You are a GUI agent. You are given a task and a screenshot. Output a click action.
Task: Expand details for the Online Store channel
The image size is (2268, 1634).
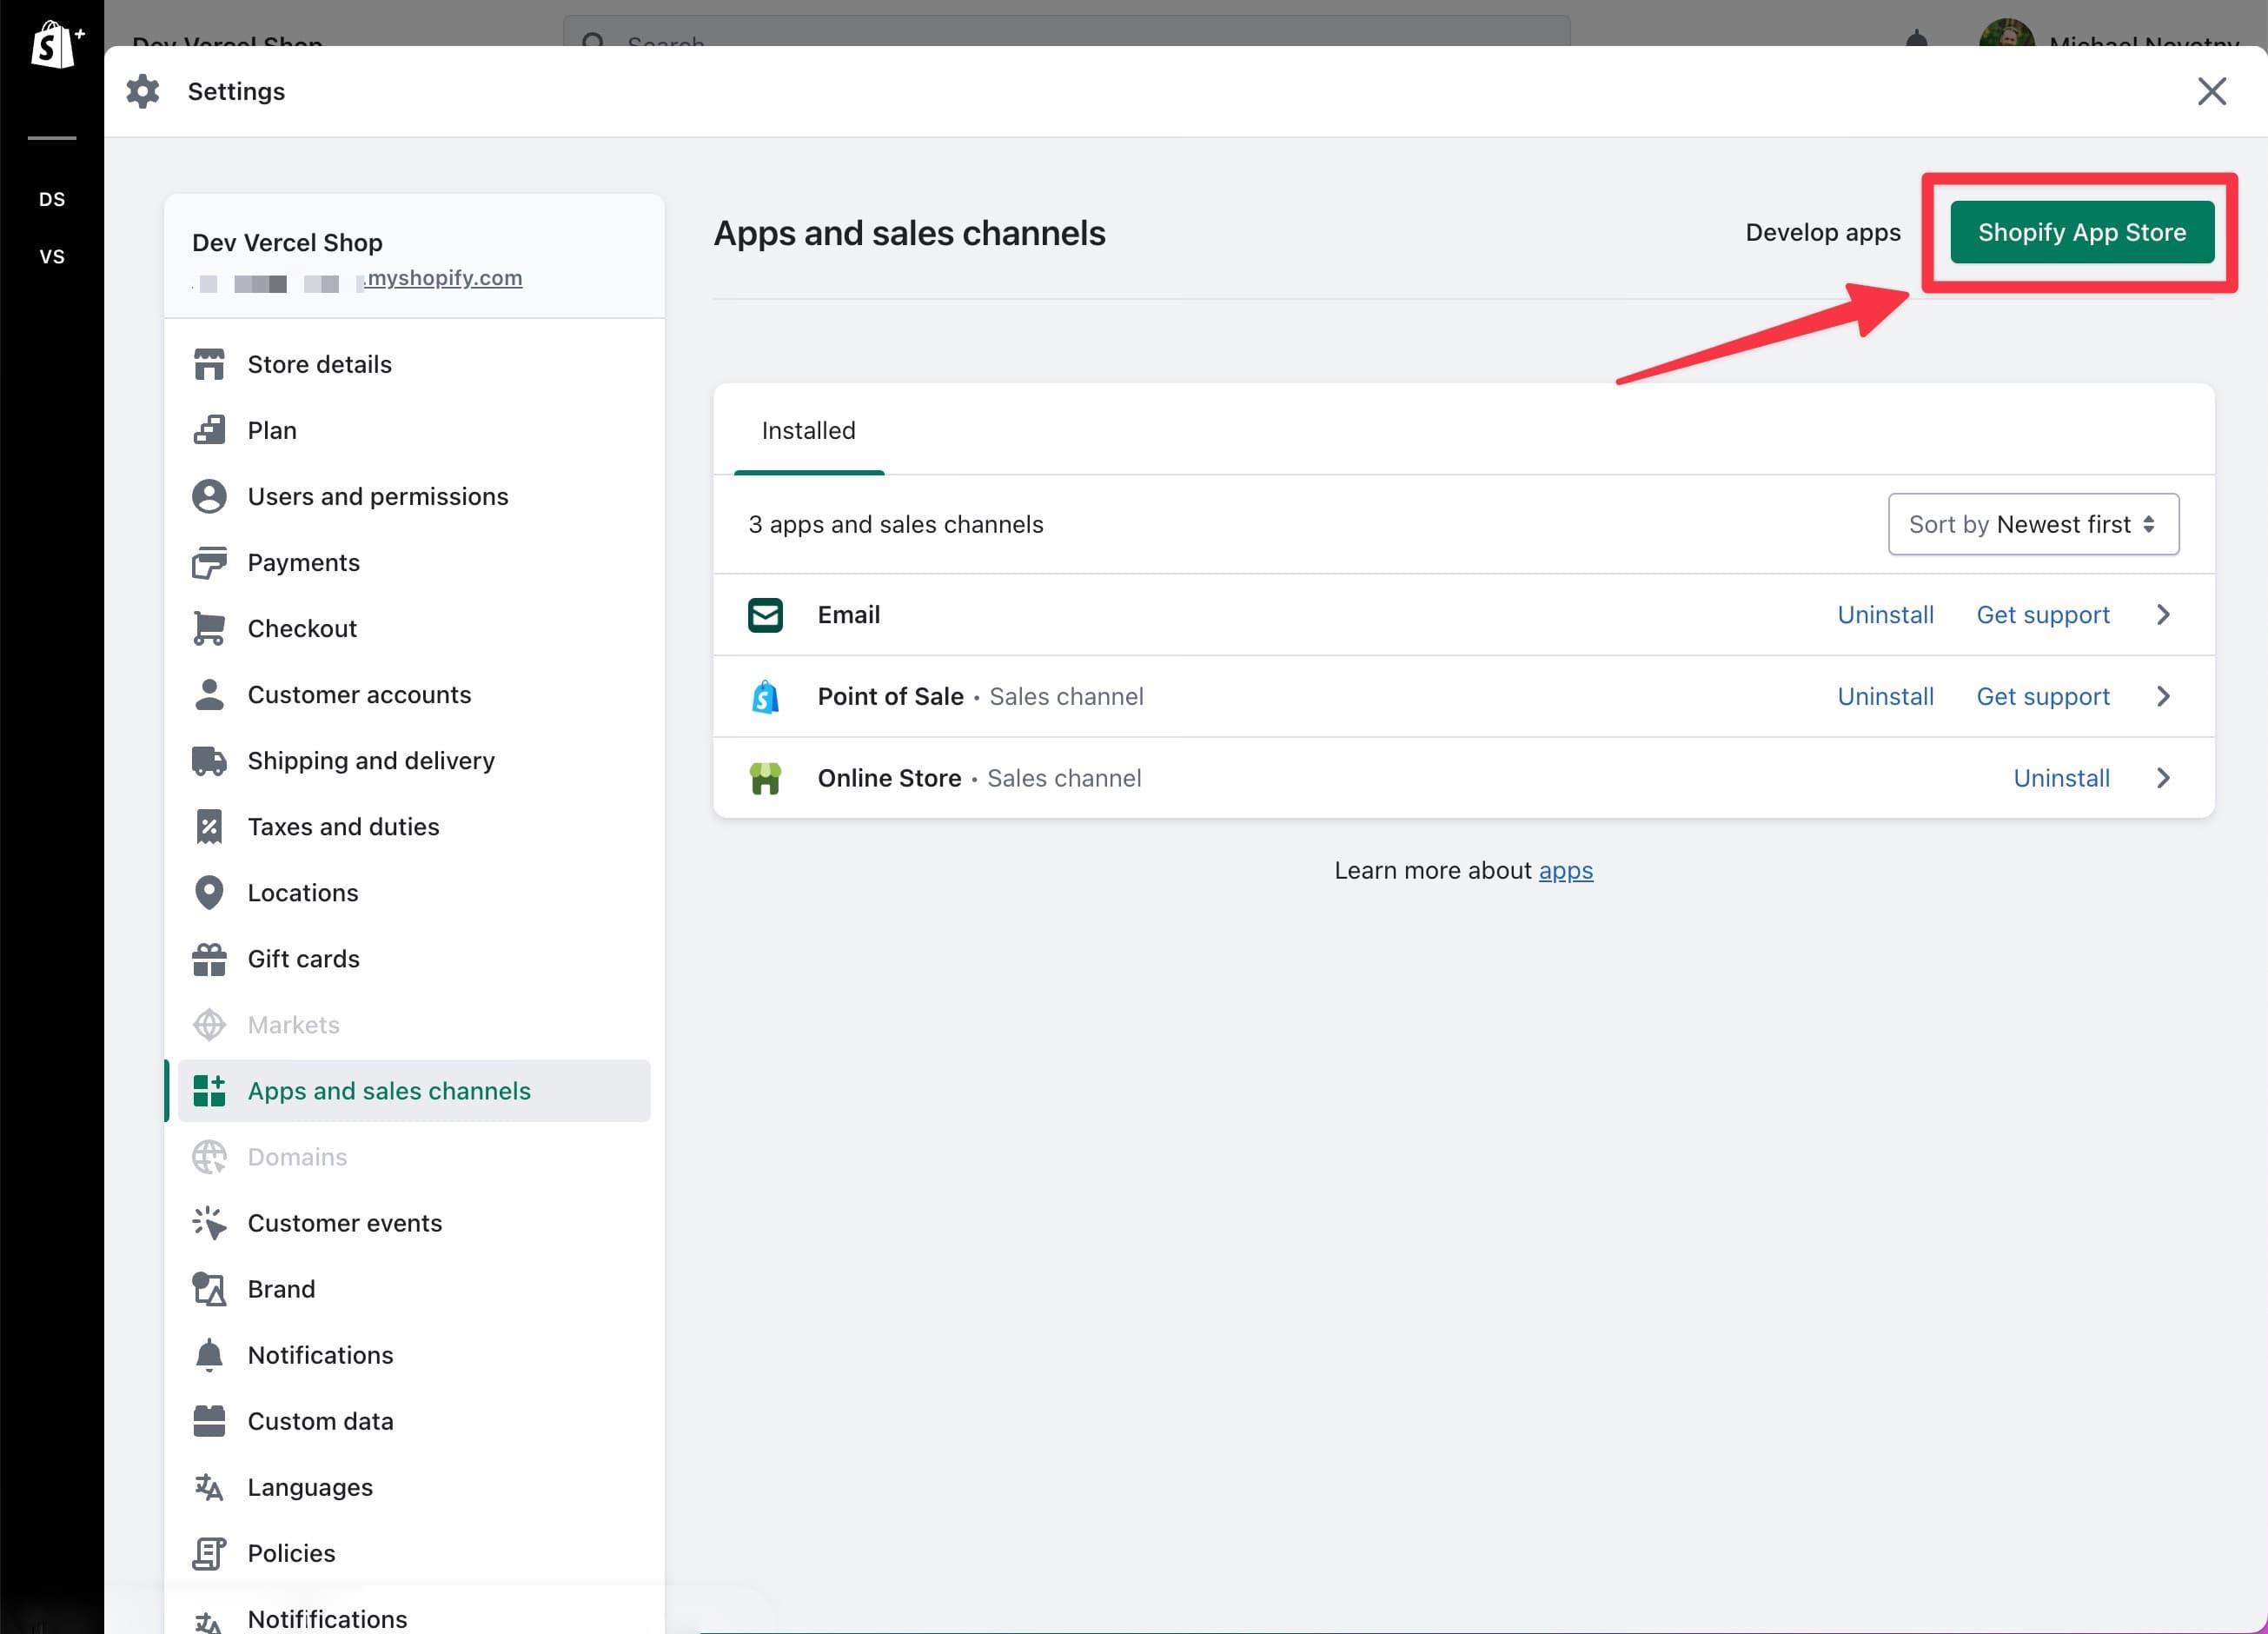coord(2163,777)
